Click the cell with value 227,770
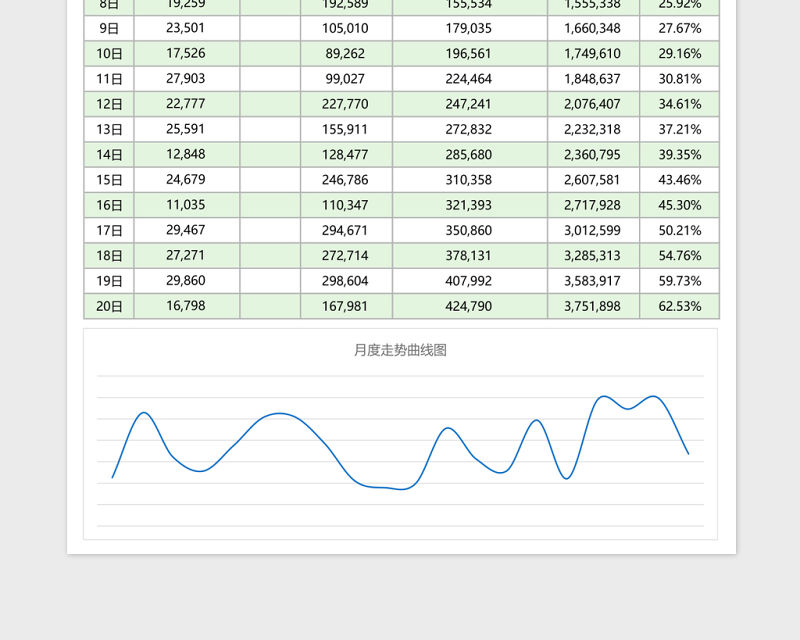Image resolution: width=800 pixels, height=640 pixels. [346, 104]
